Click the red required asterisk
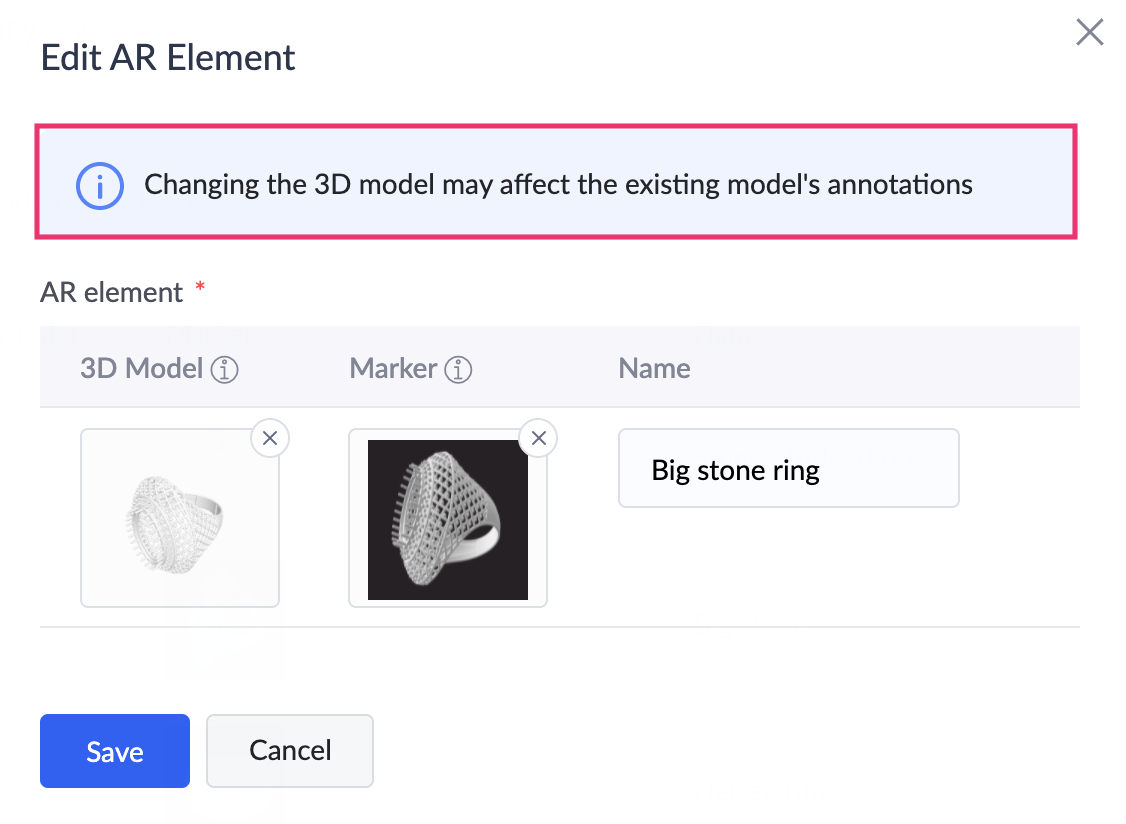 click(200, 287)
